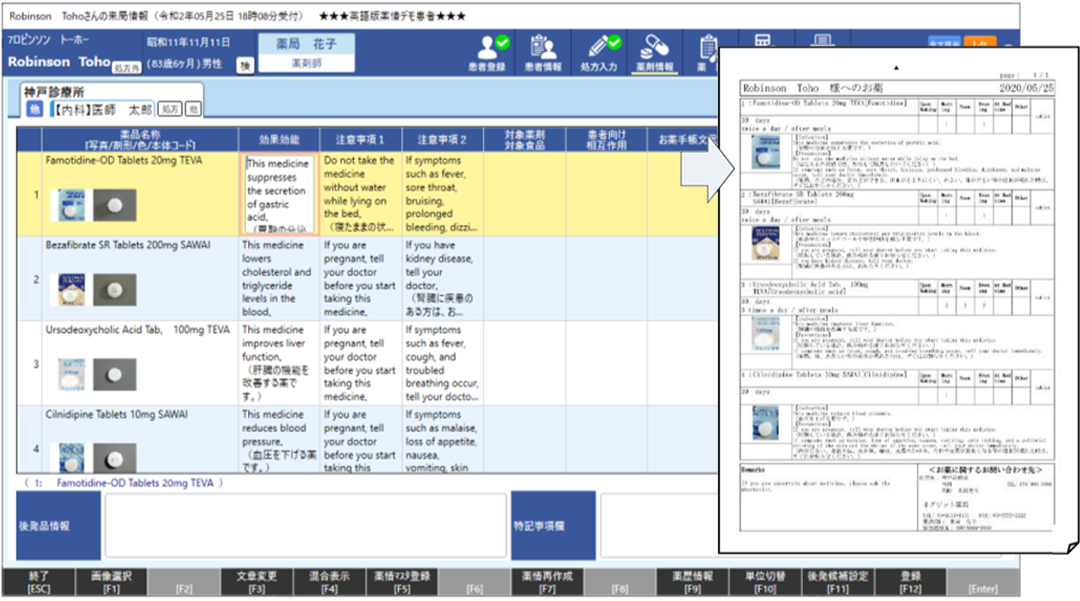Open Ursodeoxycholic Acid package photo thumbnail

(72, 375)
